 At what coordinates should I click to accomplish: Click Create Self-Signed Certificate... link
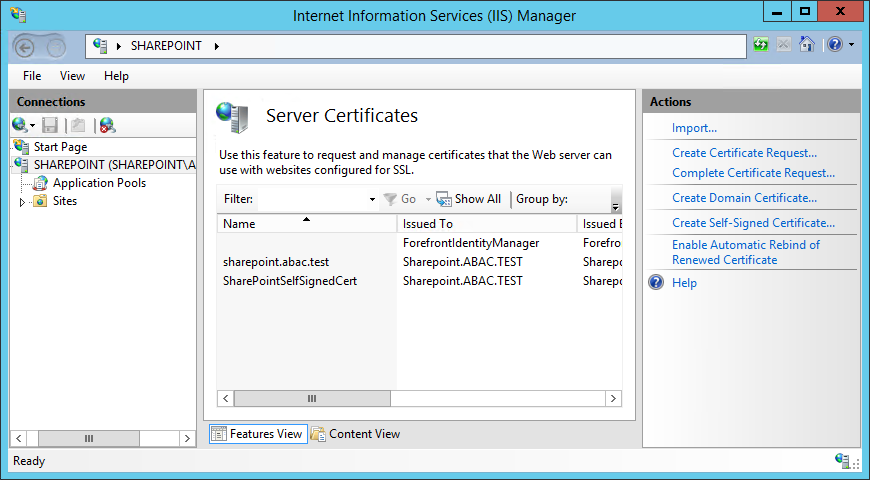[753, 223]
